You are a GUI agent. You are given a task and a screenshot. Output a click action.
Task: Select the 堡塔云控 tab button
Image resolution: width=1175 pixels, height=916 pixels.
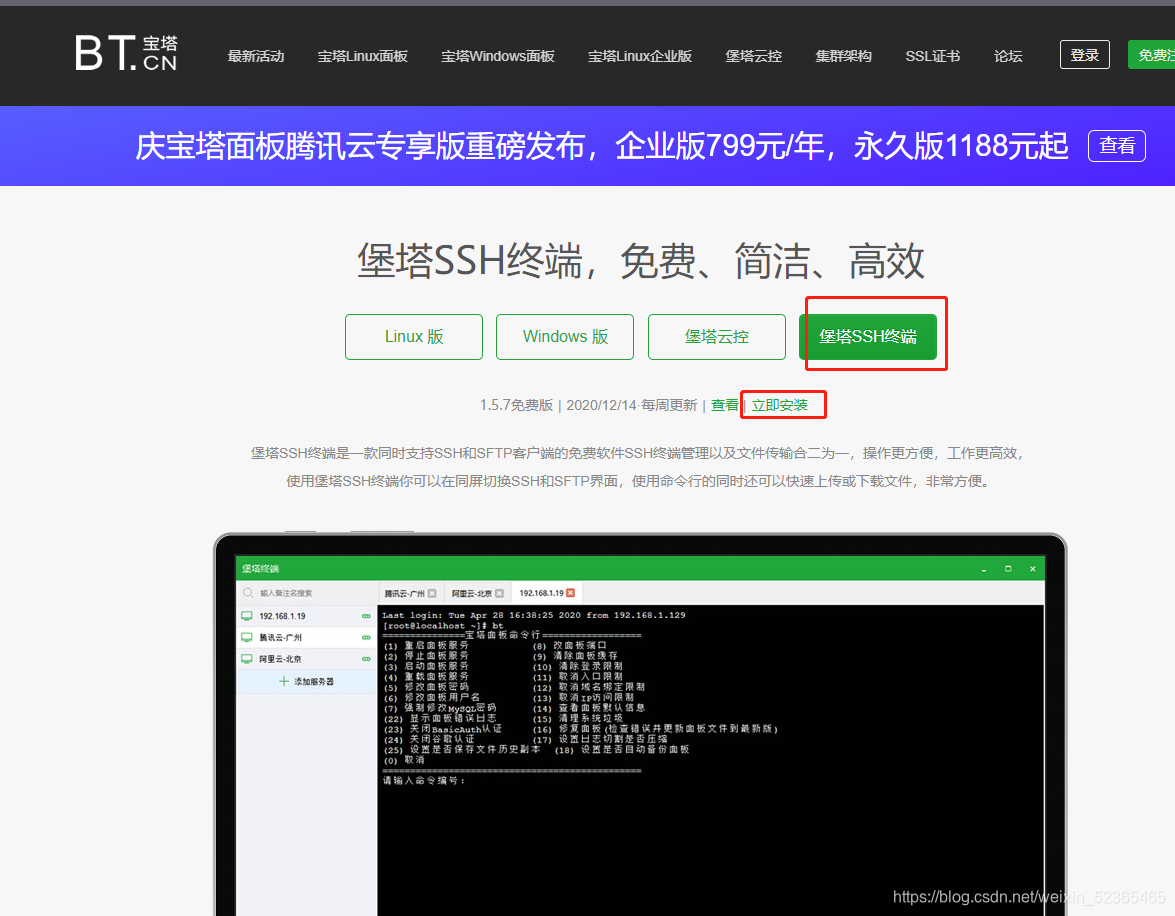716,337
